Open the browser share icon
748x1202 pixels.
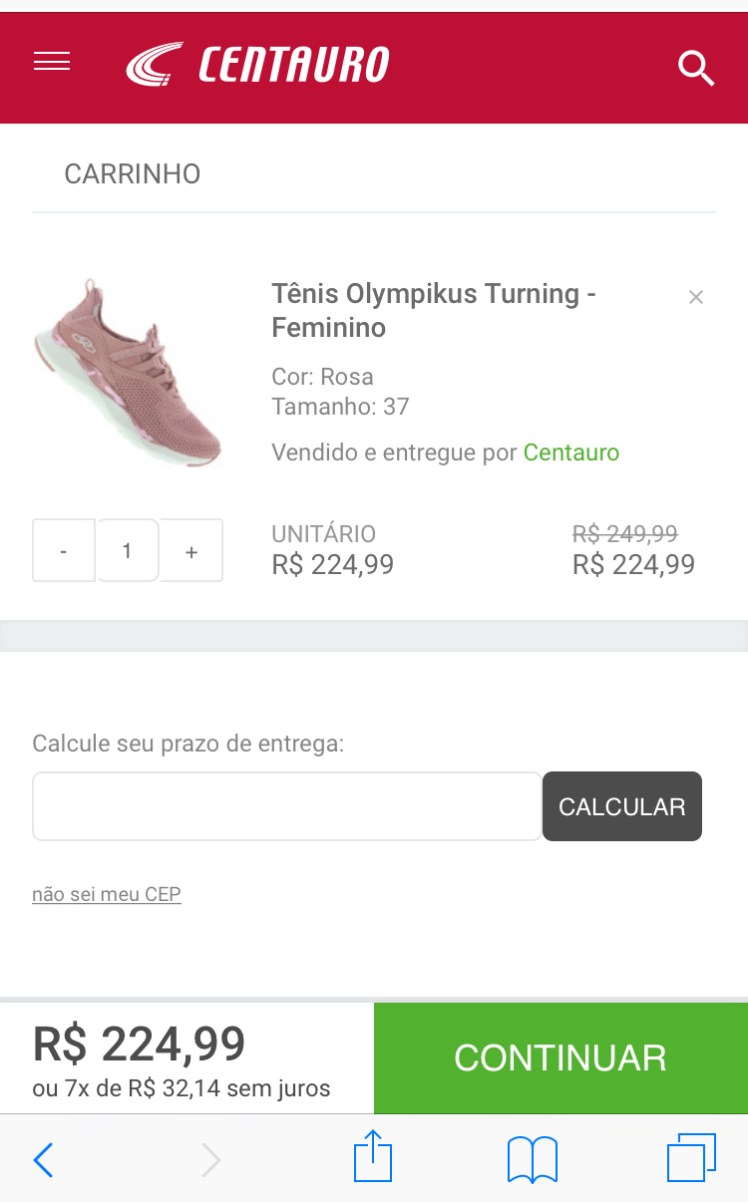click(x=373, y=1158)
